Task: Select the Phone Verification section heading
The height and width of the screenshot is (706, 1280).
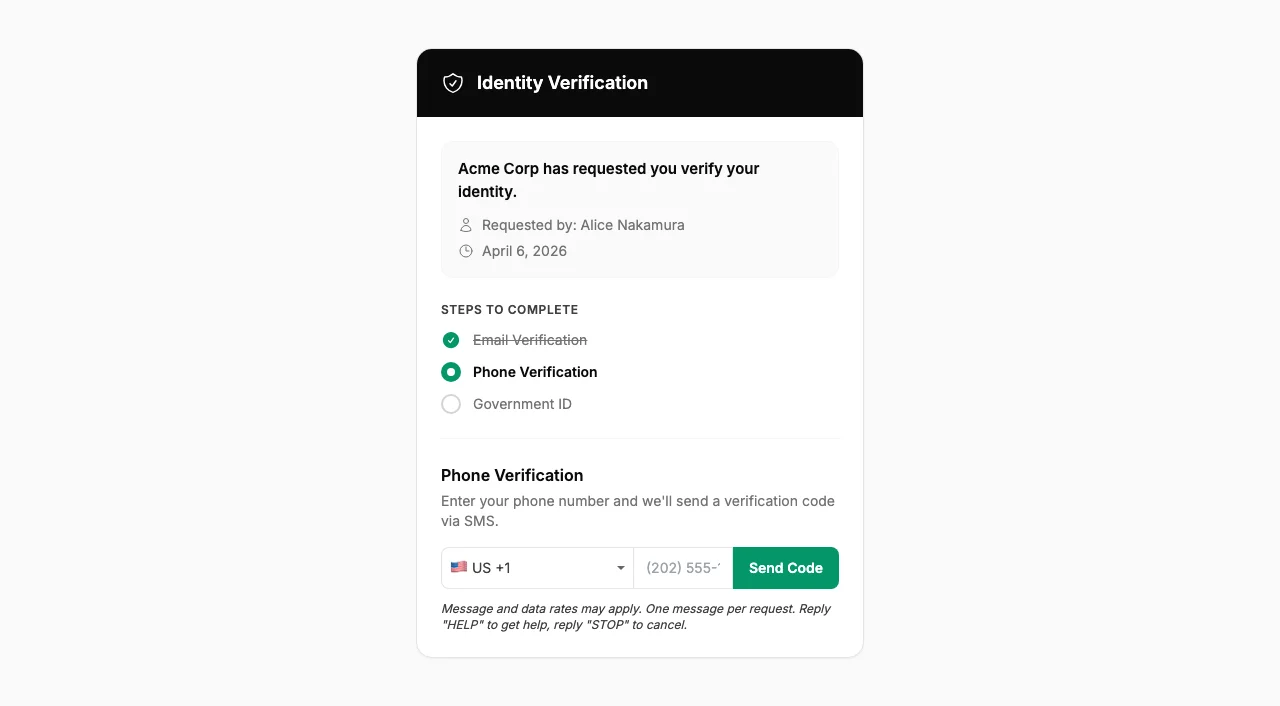Action: tap(512, 475)
